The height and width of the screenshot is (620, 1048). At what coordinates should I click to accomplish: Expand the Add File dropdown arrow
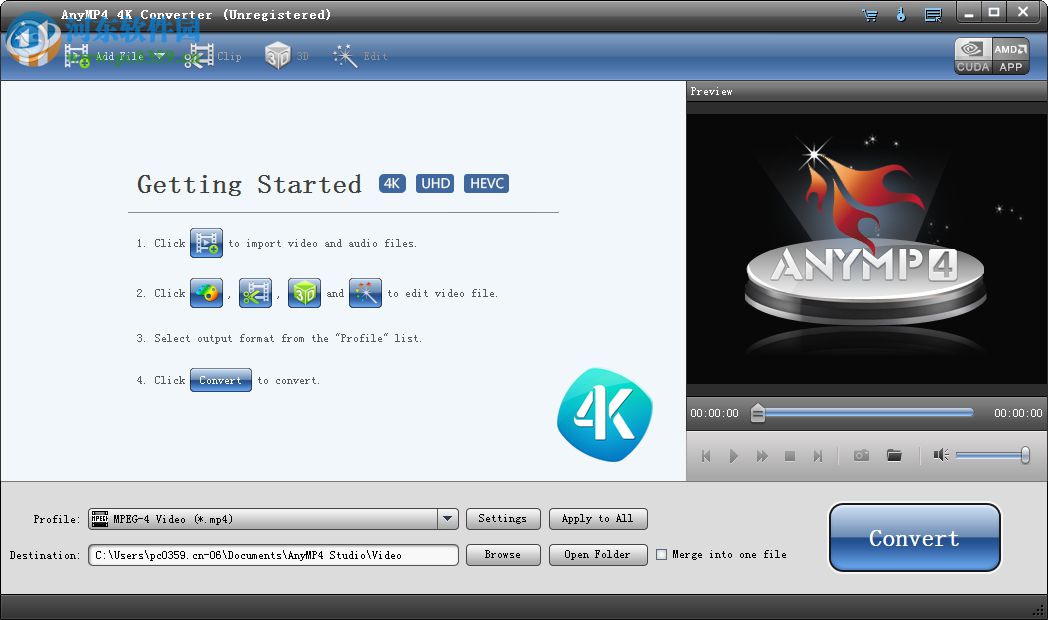(x=158, y=56)
